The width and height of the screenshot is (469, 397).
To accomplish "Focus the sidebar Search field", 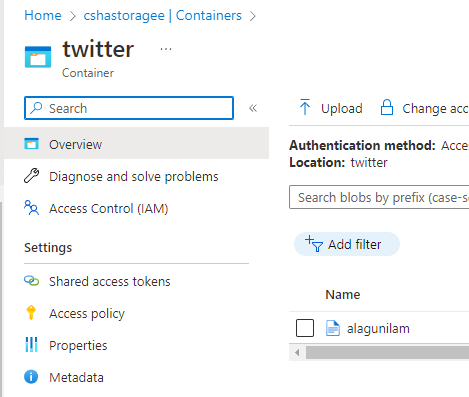I will [129, 108].
